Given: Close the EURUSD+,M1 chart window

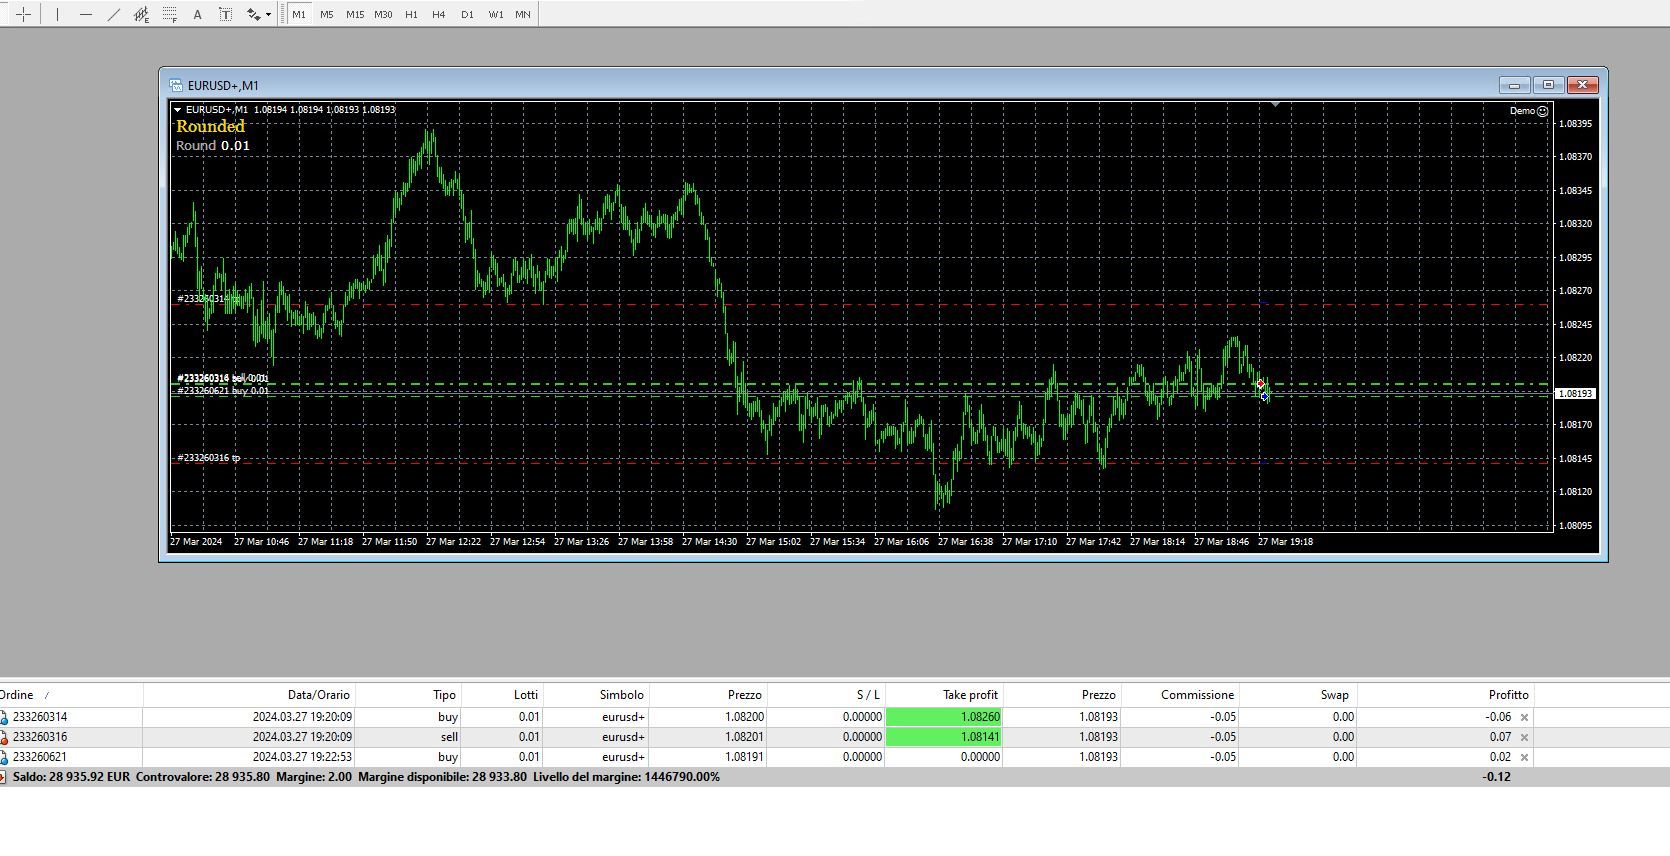Looking at the screenshot, I should coord(1582,85).
